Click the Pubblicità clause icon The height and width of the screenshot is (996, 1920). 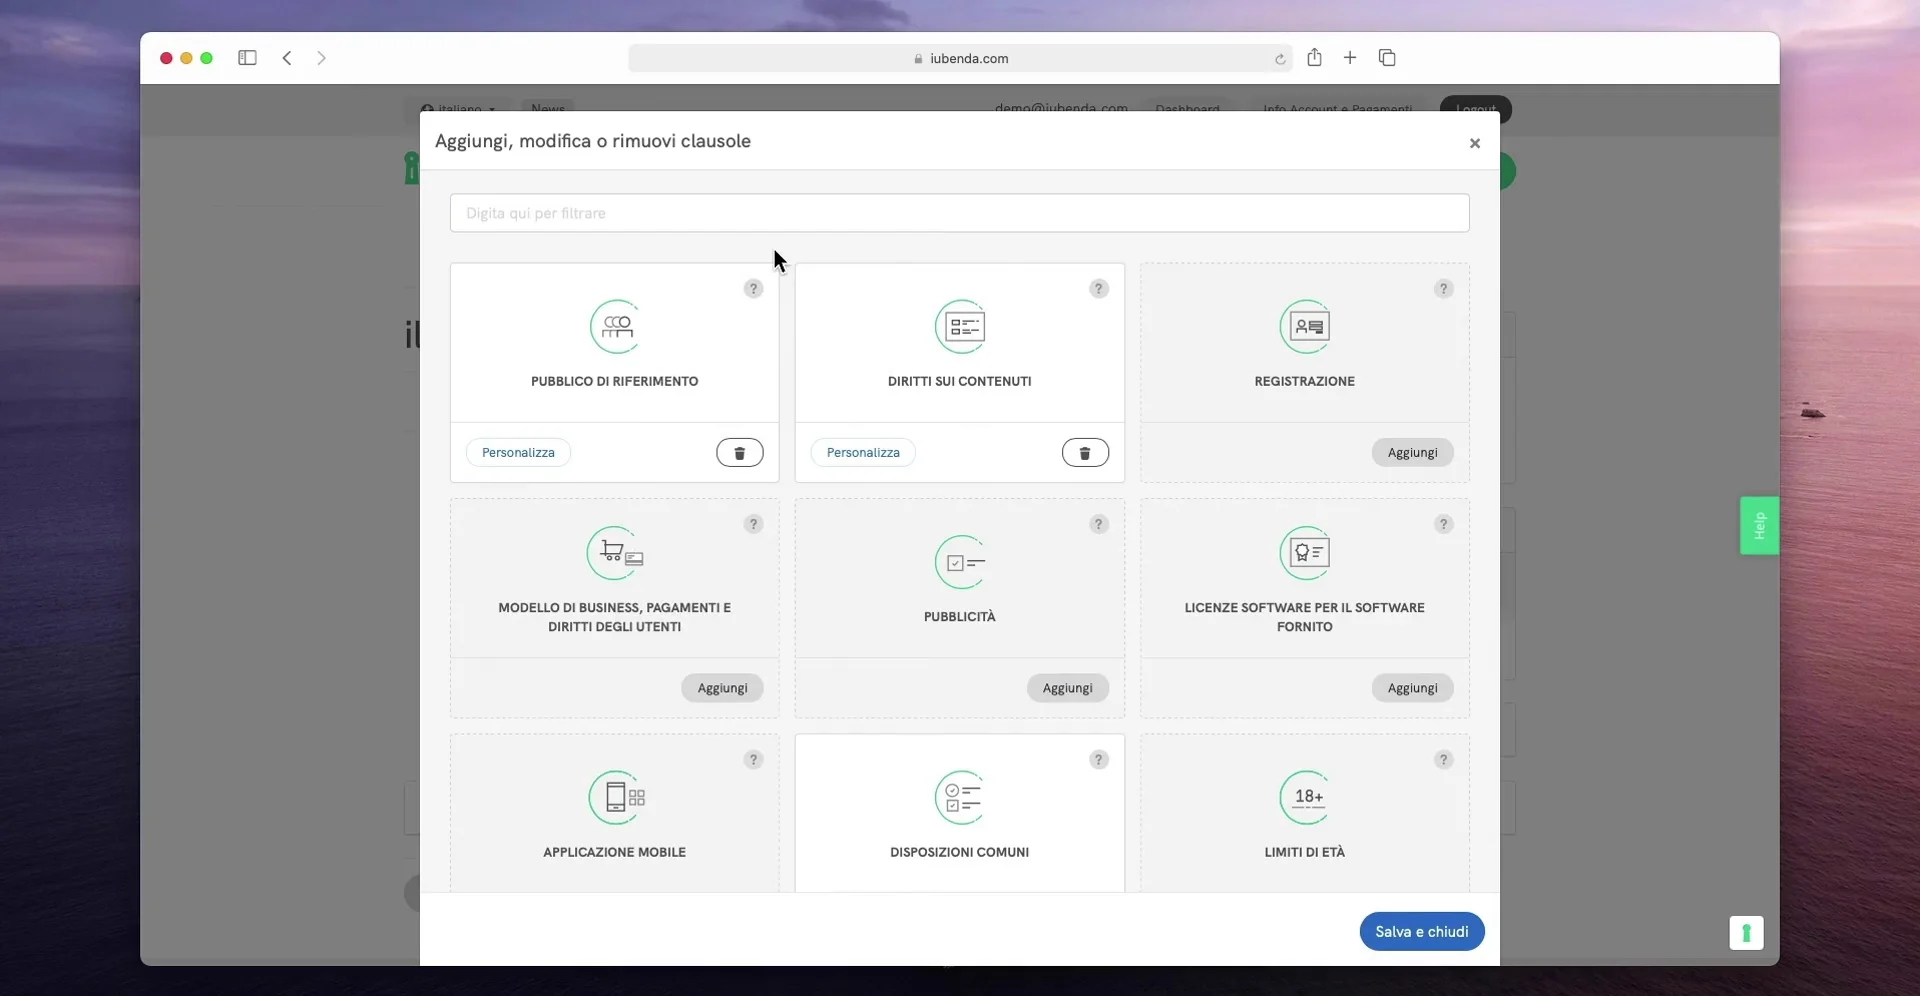960,562
